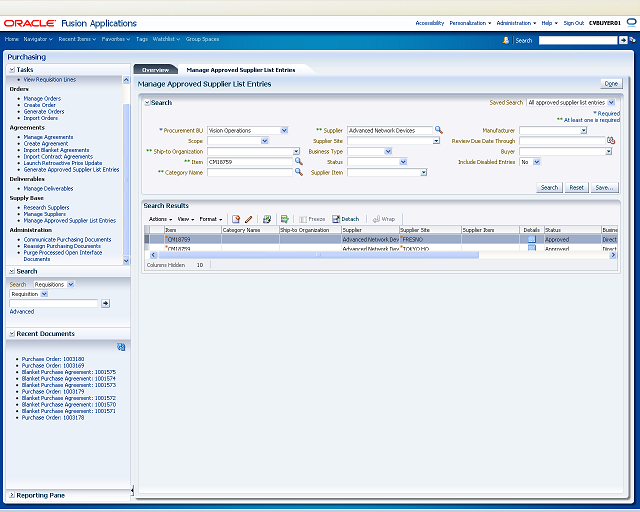
Task: Click Advanced search link in sidebar
Action: coord(22,312)
